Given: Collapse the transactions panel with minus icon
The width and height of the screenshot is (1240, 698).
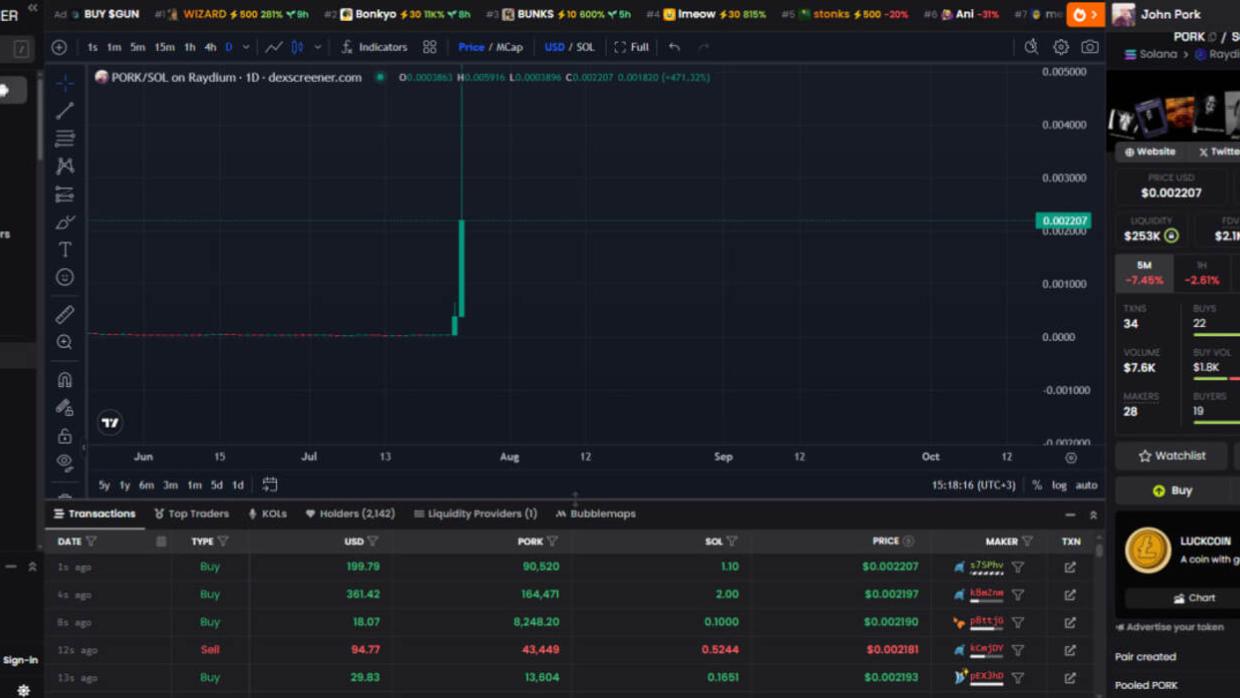Looking at the screenshot, I should click(x=1070, y=515).
